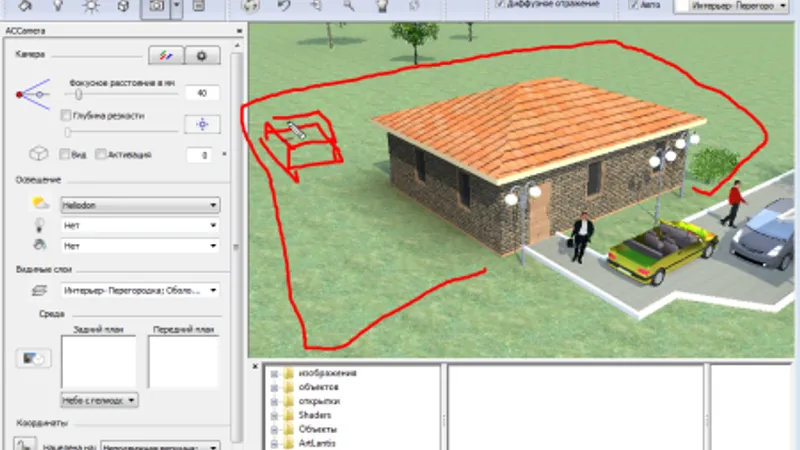Open the Objects inspector cube icon
Viewport: 800px width, 450px height.
123,6
